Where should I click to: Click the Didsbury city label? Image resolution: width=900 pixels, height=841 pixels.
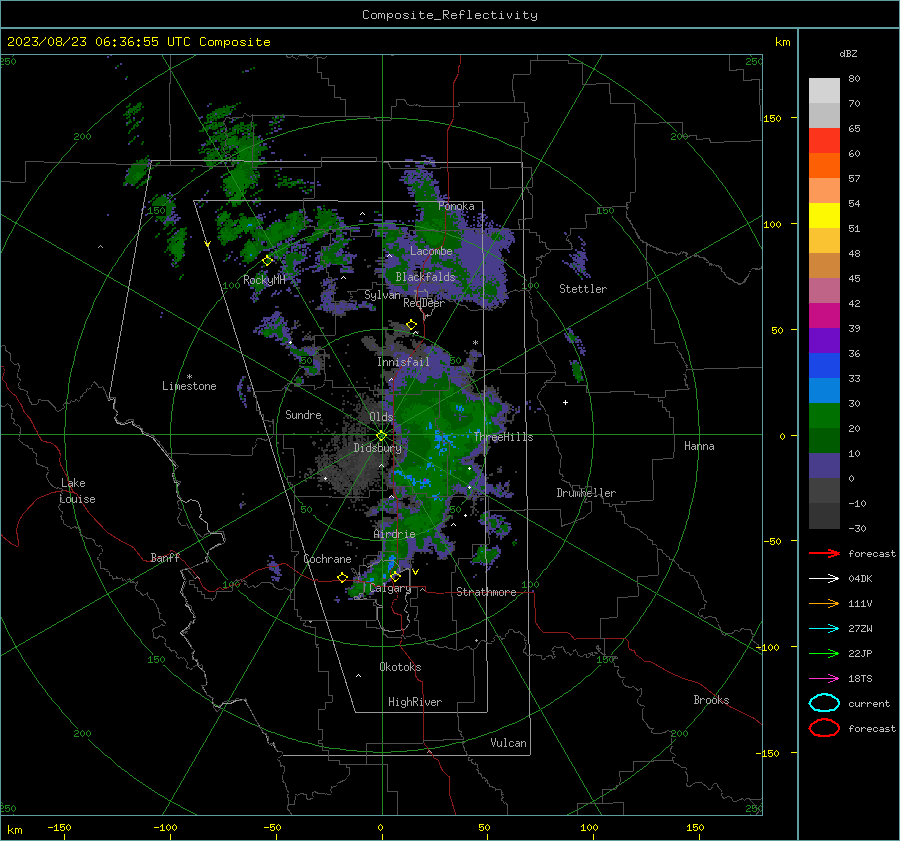377,448
